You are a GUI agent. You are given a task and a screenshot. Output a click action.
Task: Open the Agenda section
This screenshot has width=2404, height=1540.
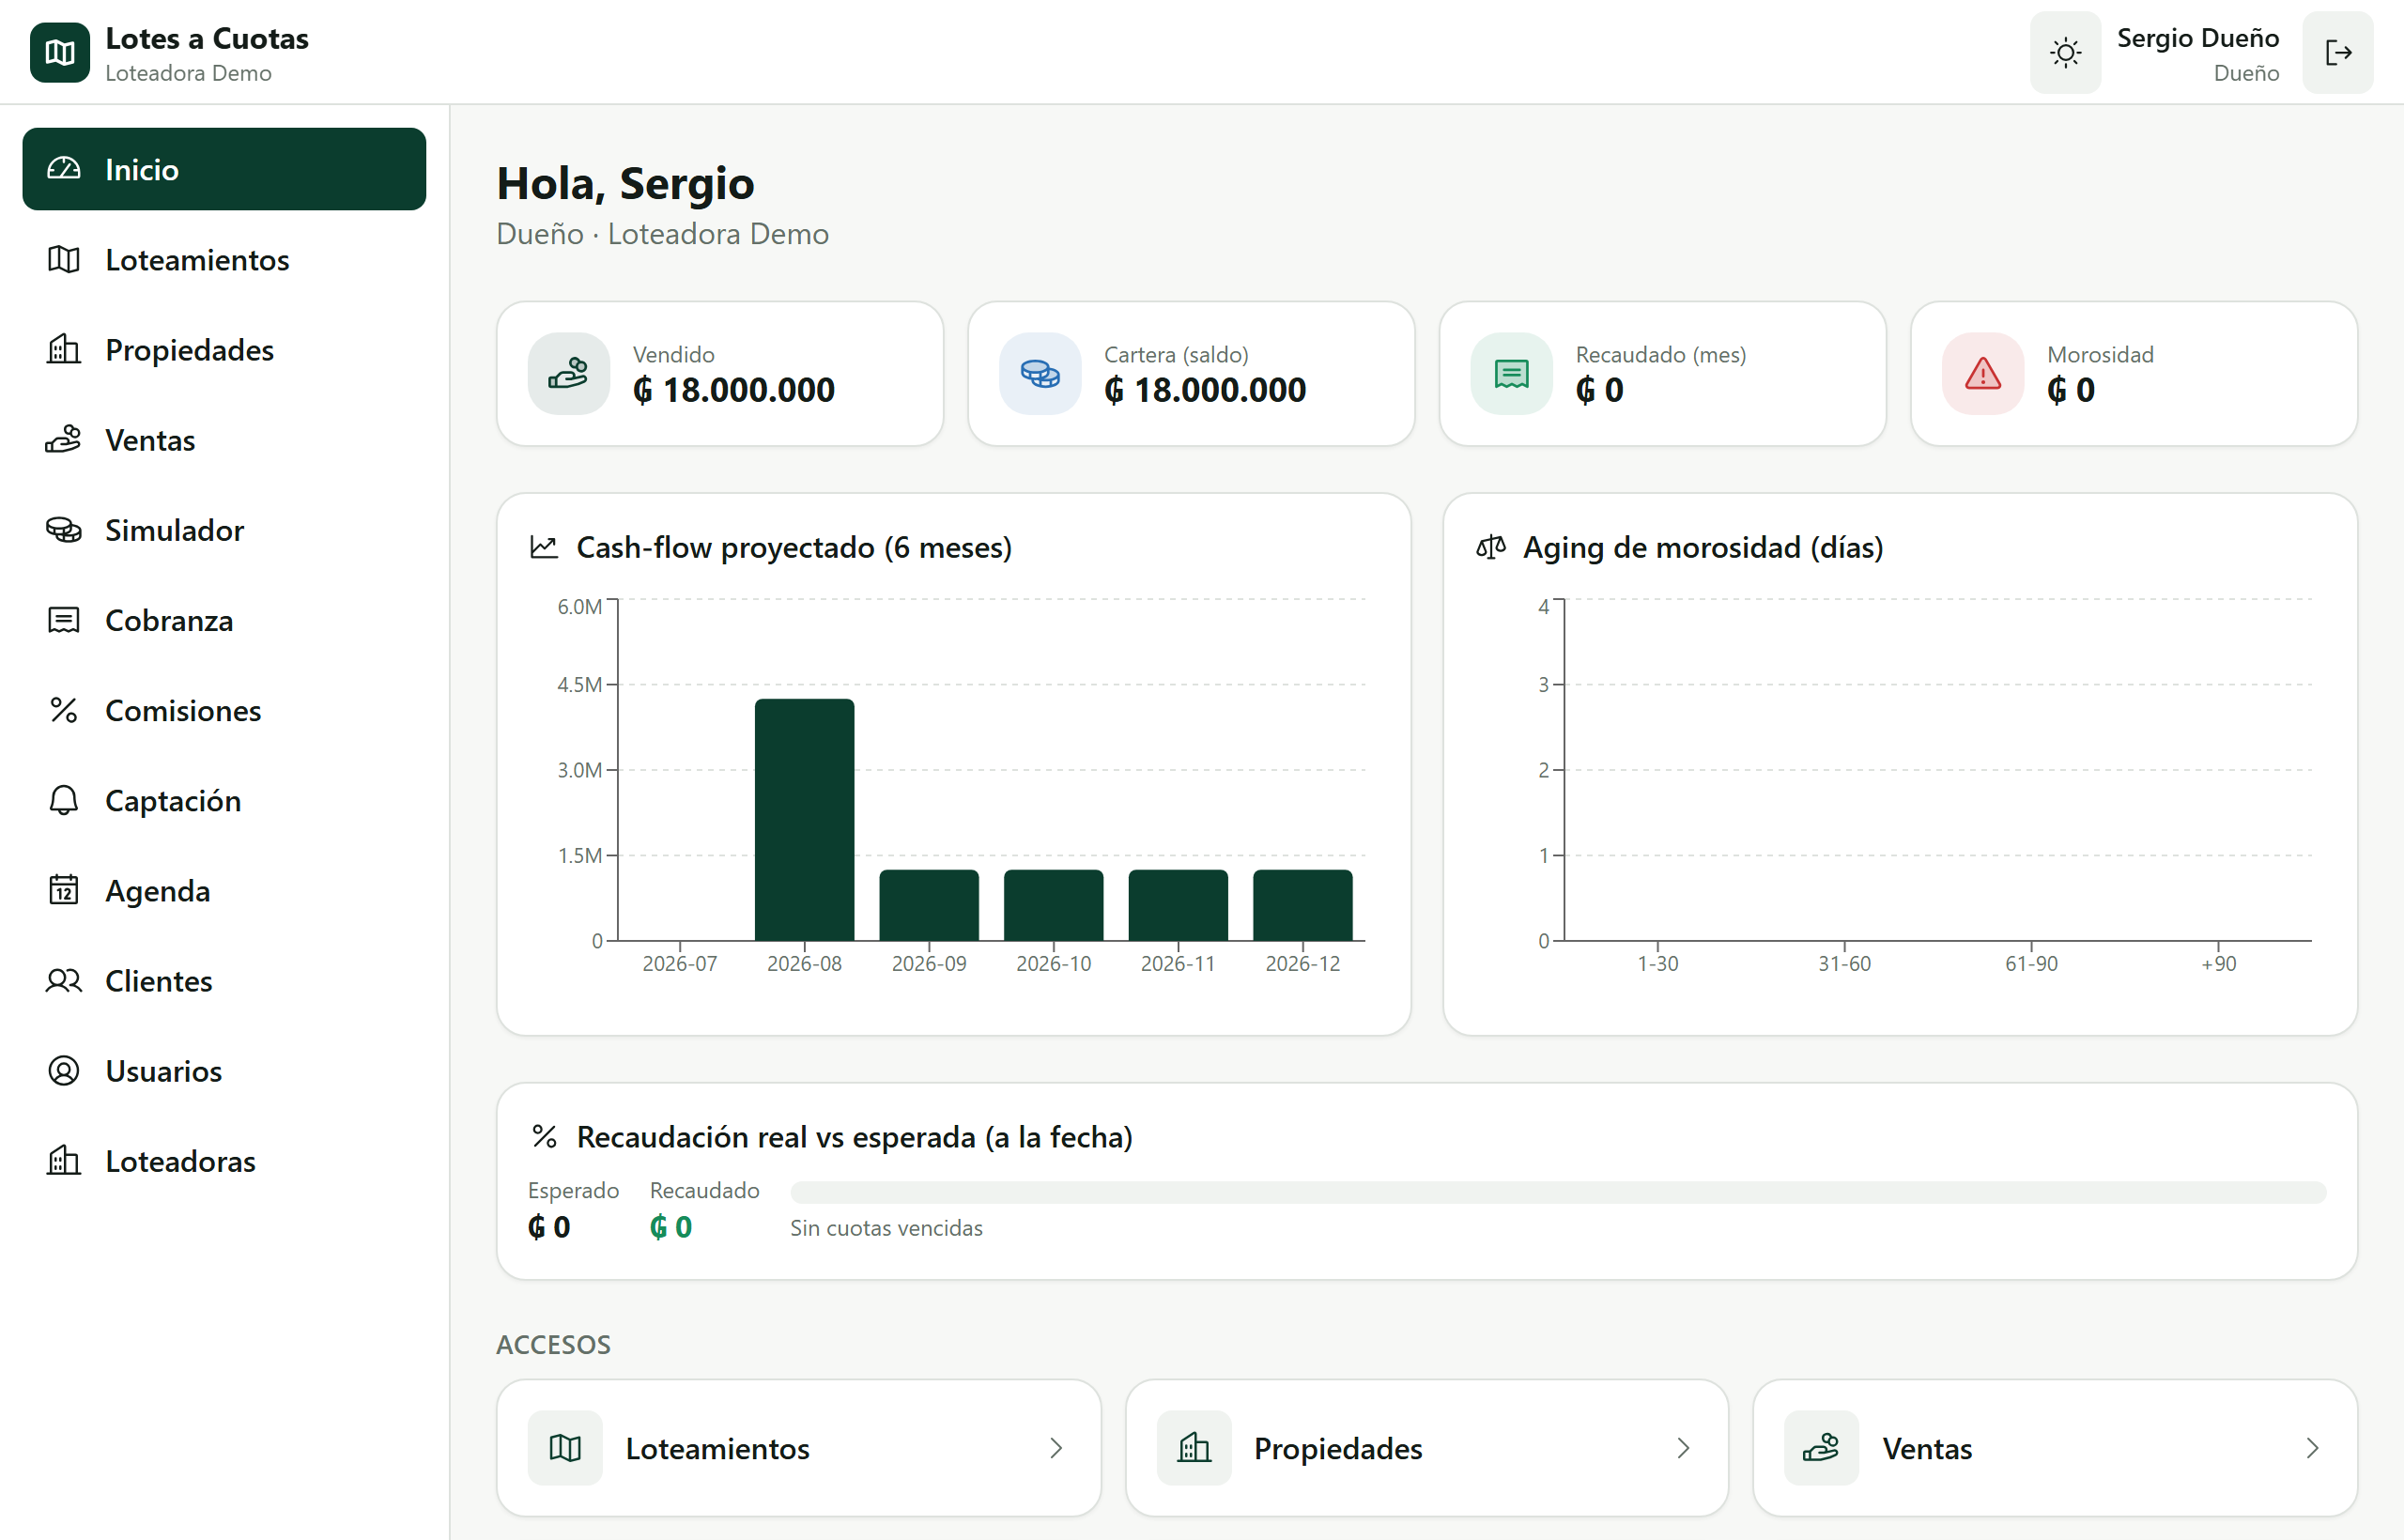coord(224,890)
